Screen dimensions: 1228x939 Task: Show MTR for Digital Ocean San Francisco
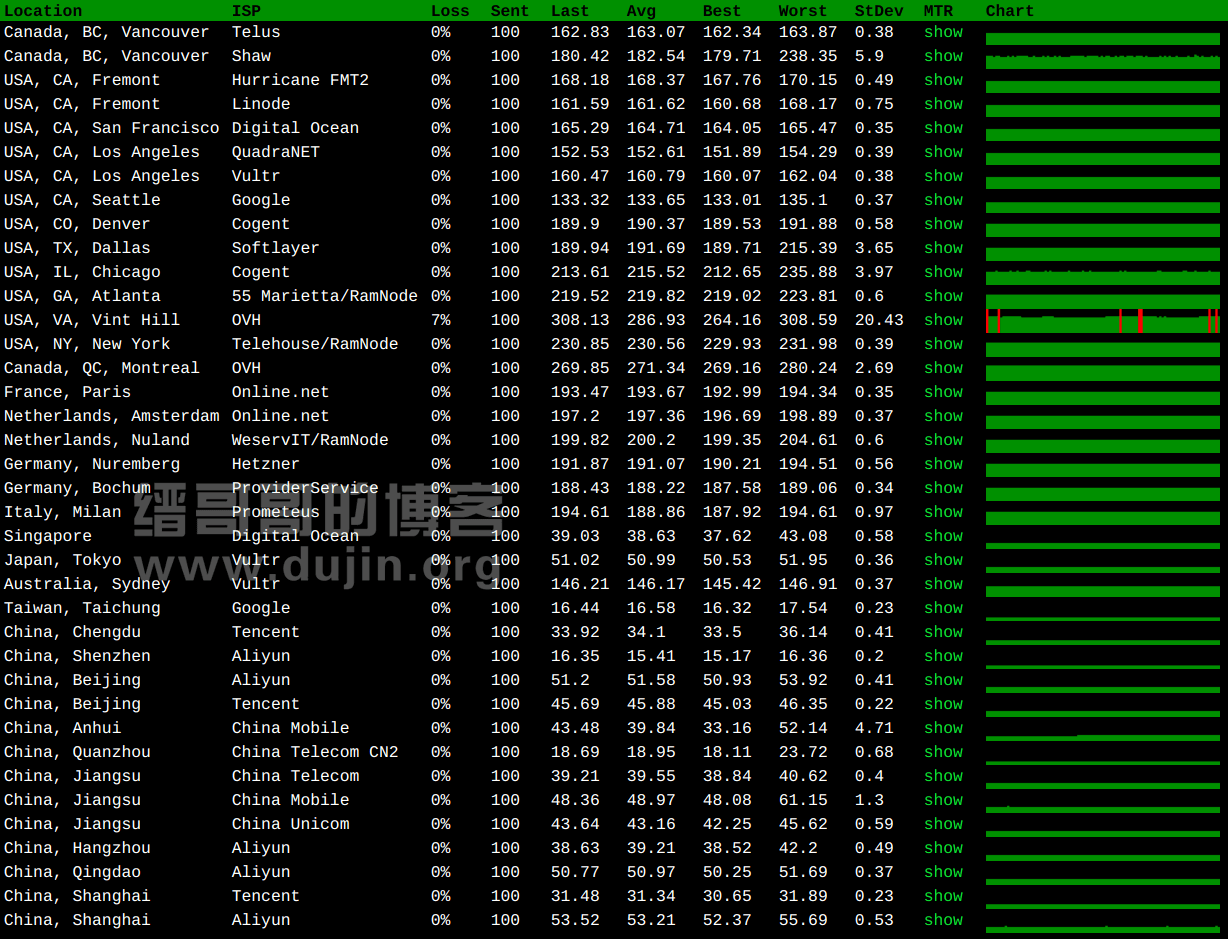pos(943,128)
